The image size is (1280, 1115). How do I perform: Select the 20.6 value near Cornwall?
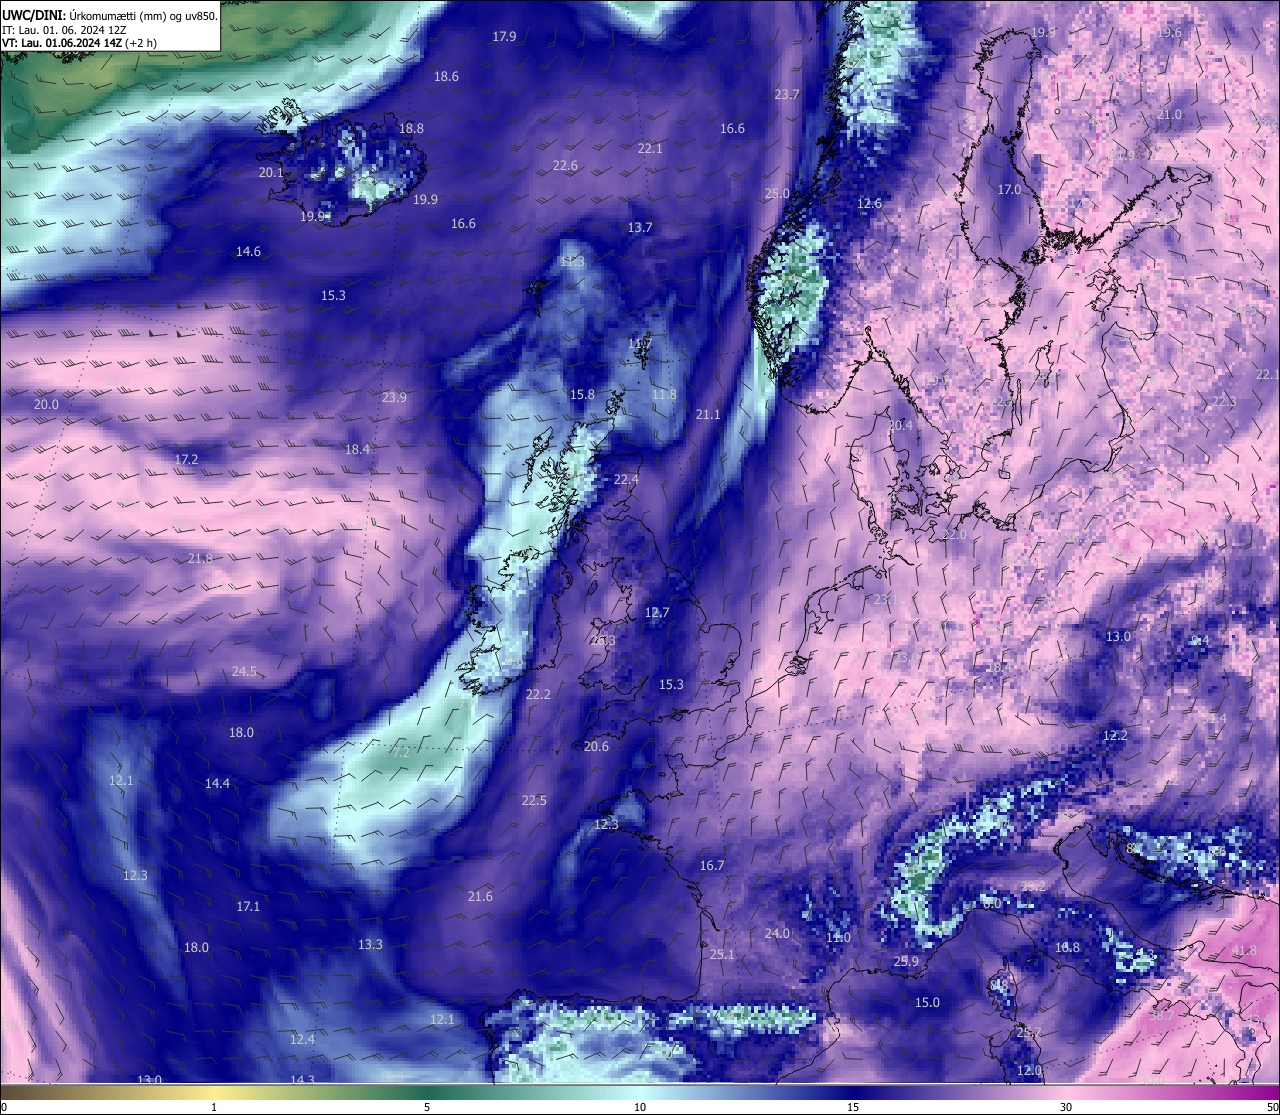coord(596,747)
